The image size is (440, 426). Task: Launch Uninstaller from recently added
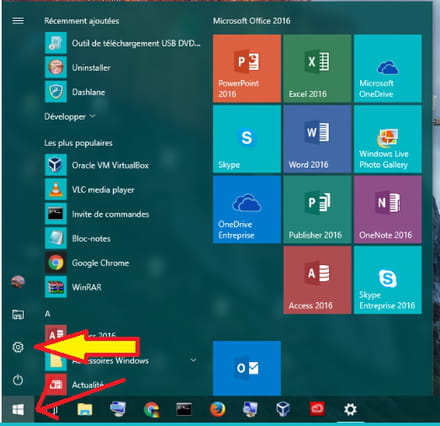(x=123, y=67)
